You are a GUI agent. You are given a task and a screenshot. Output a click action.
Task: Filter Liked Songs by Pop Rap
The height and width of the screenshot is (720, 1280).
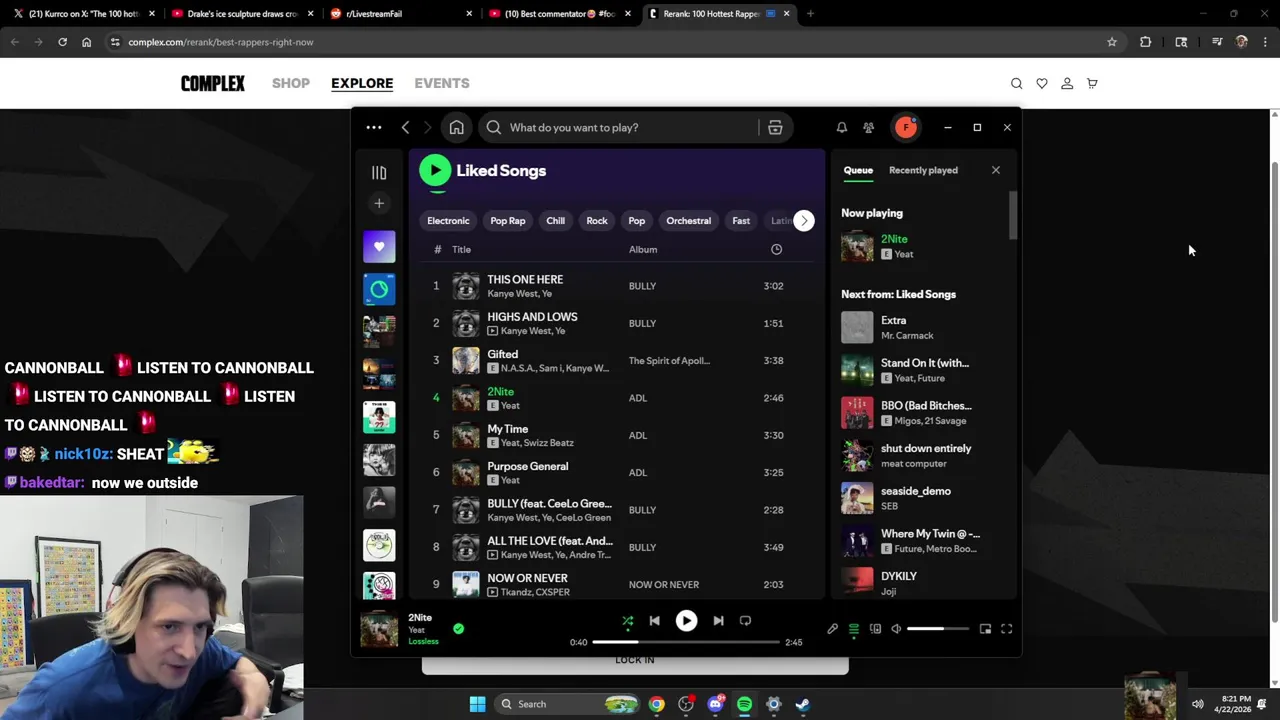508,221
